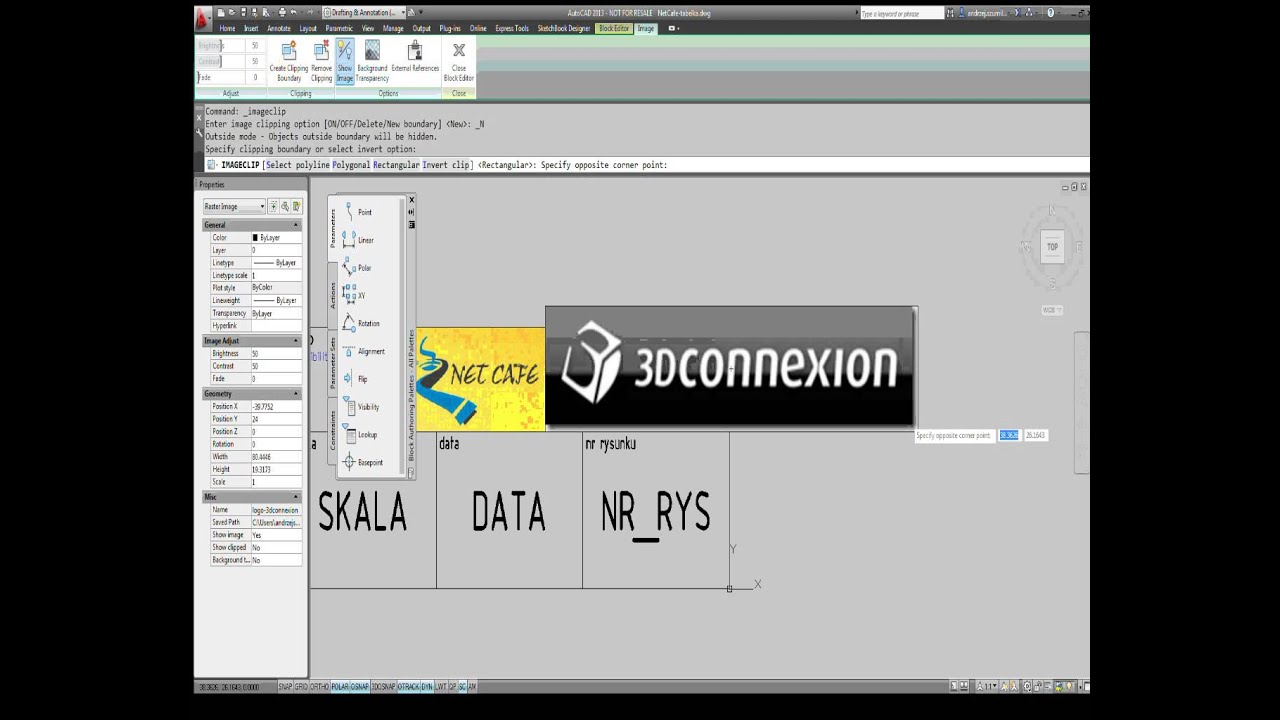Open the Insert ribbon tab
Viewport: 1280px width, 720px height.
[251, 28]
